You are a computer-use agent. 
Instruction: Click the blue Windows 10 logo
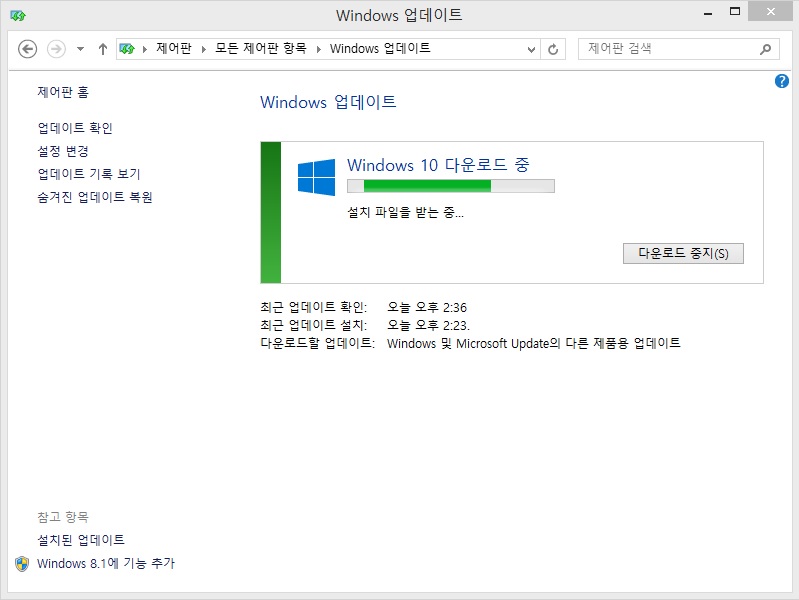coord(316,177)
